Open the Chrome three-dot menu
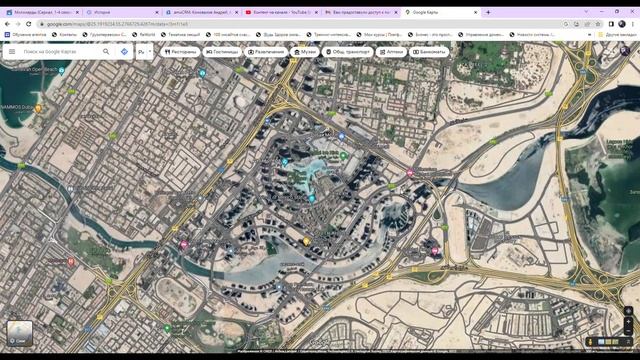This screenshot has height=360, width=640. point(633,24)
